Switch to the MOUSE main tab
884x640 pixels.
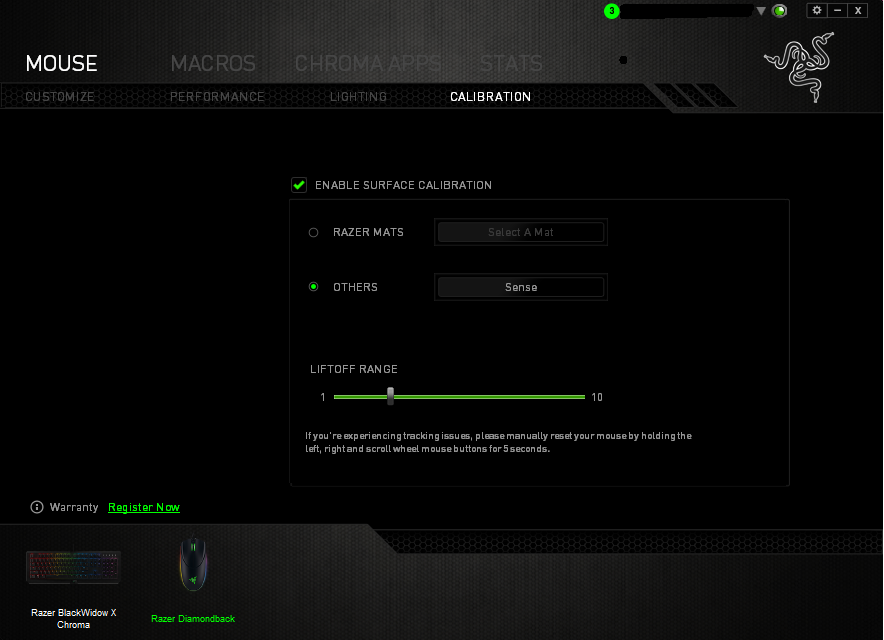tap(61, 63)
